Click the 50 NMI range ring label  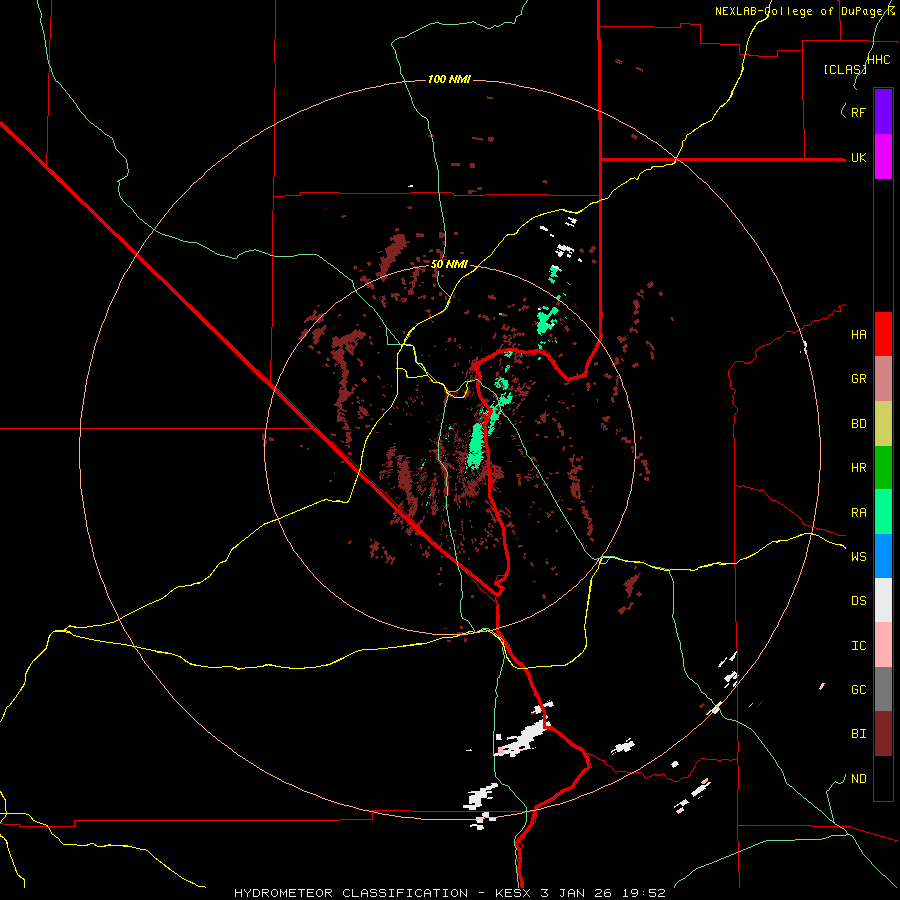tap(449, 264)
